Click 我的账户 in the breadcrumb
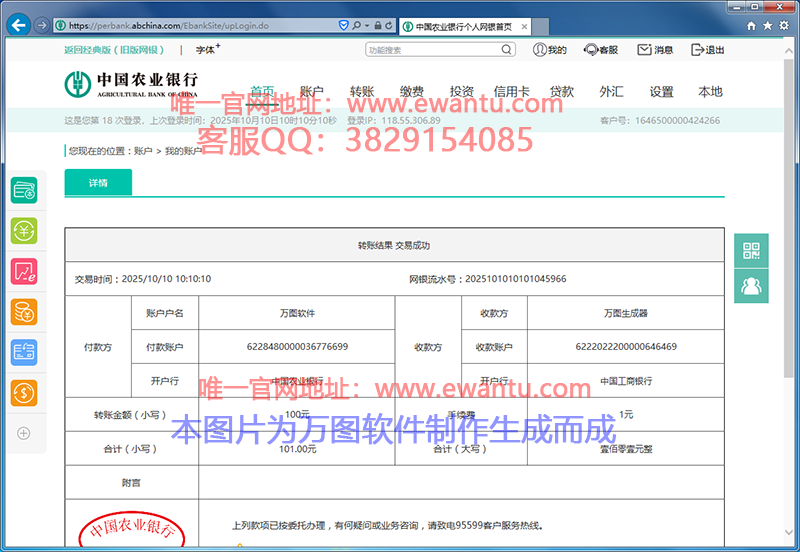800x552 pixels. [183, 151]
